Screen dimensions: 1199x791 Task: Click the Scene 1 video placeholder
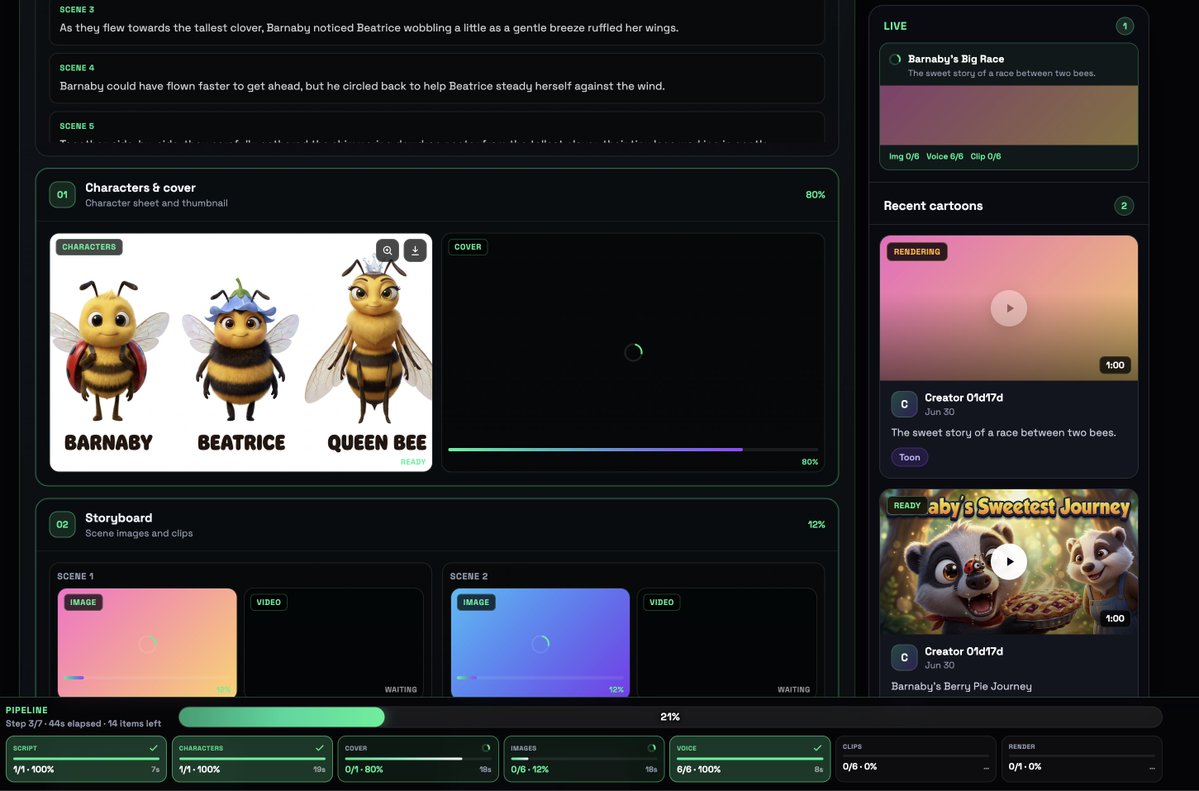[333, 643]
